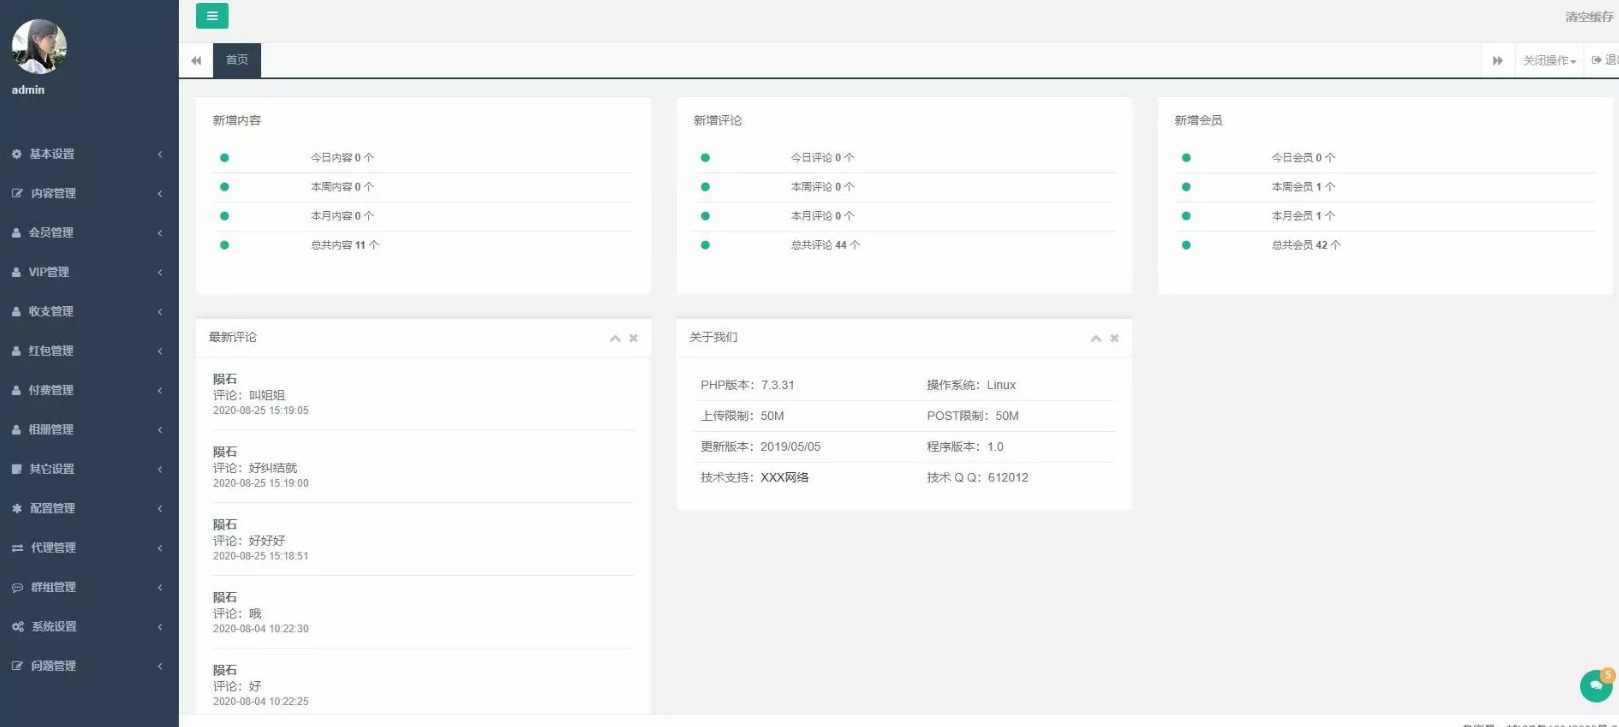The height and width of the screenshot is (727, 1619).
Task: Click the 群组管理 speech bubble icon
Action: tap(17, 588)
